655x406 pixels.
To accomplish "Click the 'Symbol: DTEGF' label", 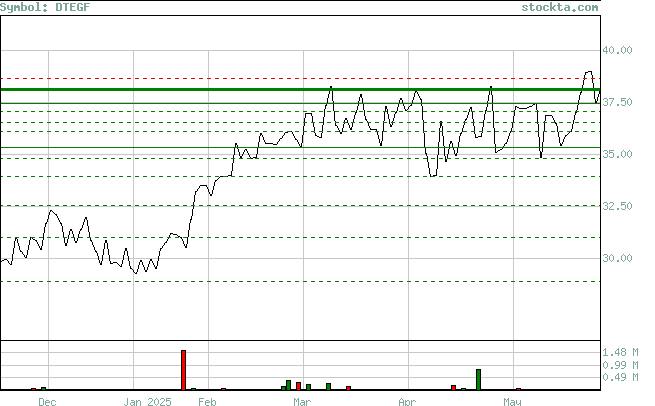I will [x=45, y=7].
